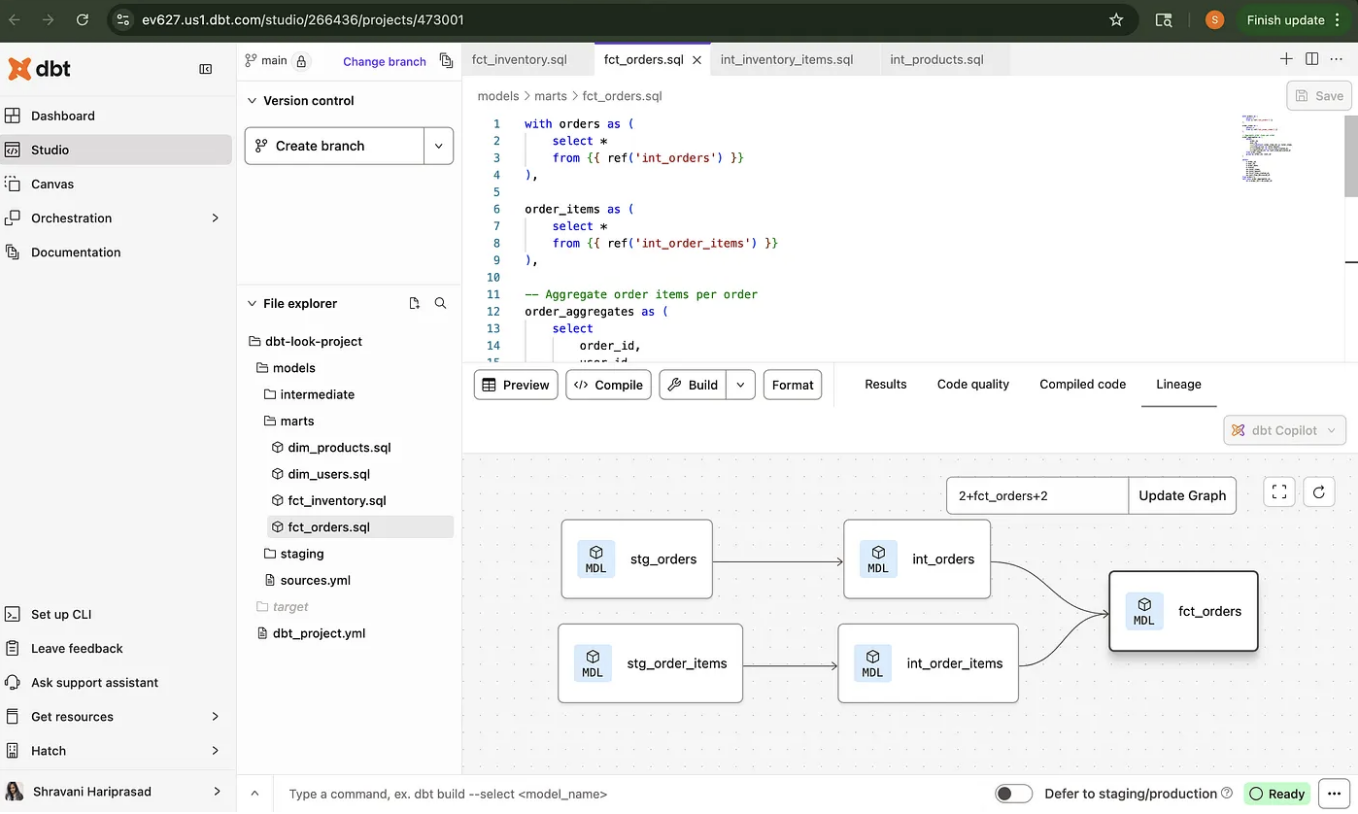Click the lineage selector input field
Screen dimensions: 1358x814
click(x=1036, y=495)
